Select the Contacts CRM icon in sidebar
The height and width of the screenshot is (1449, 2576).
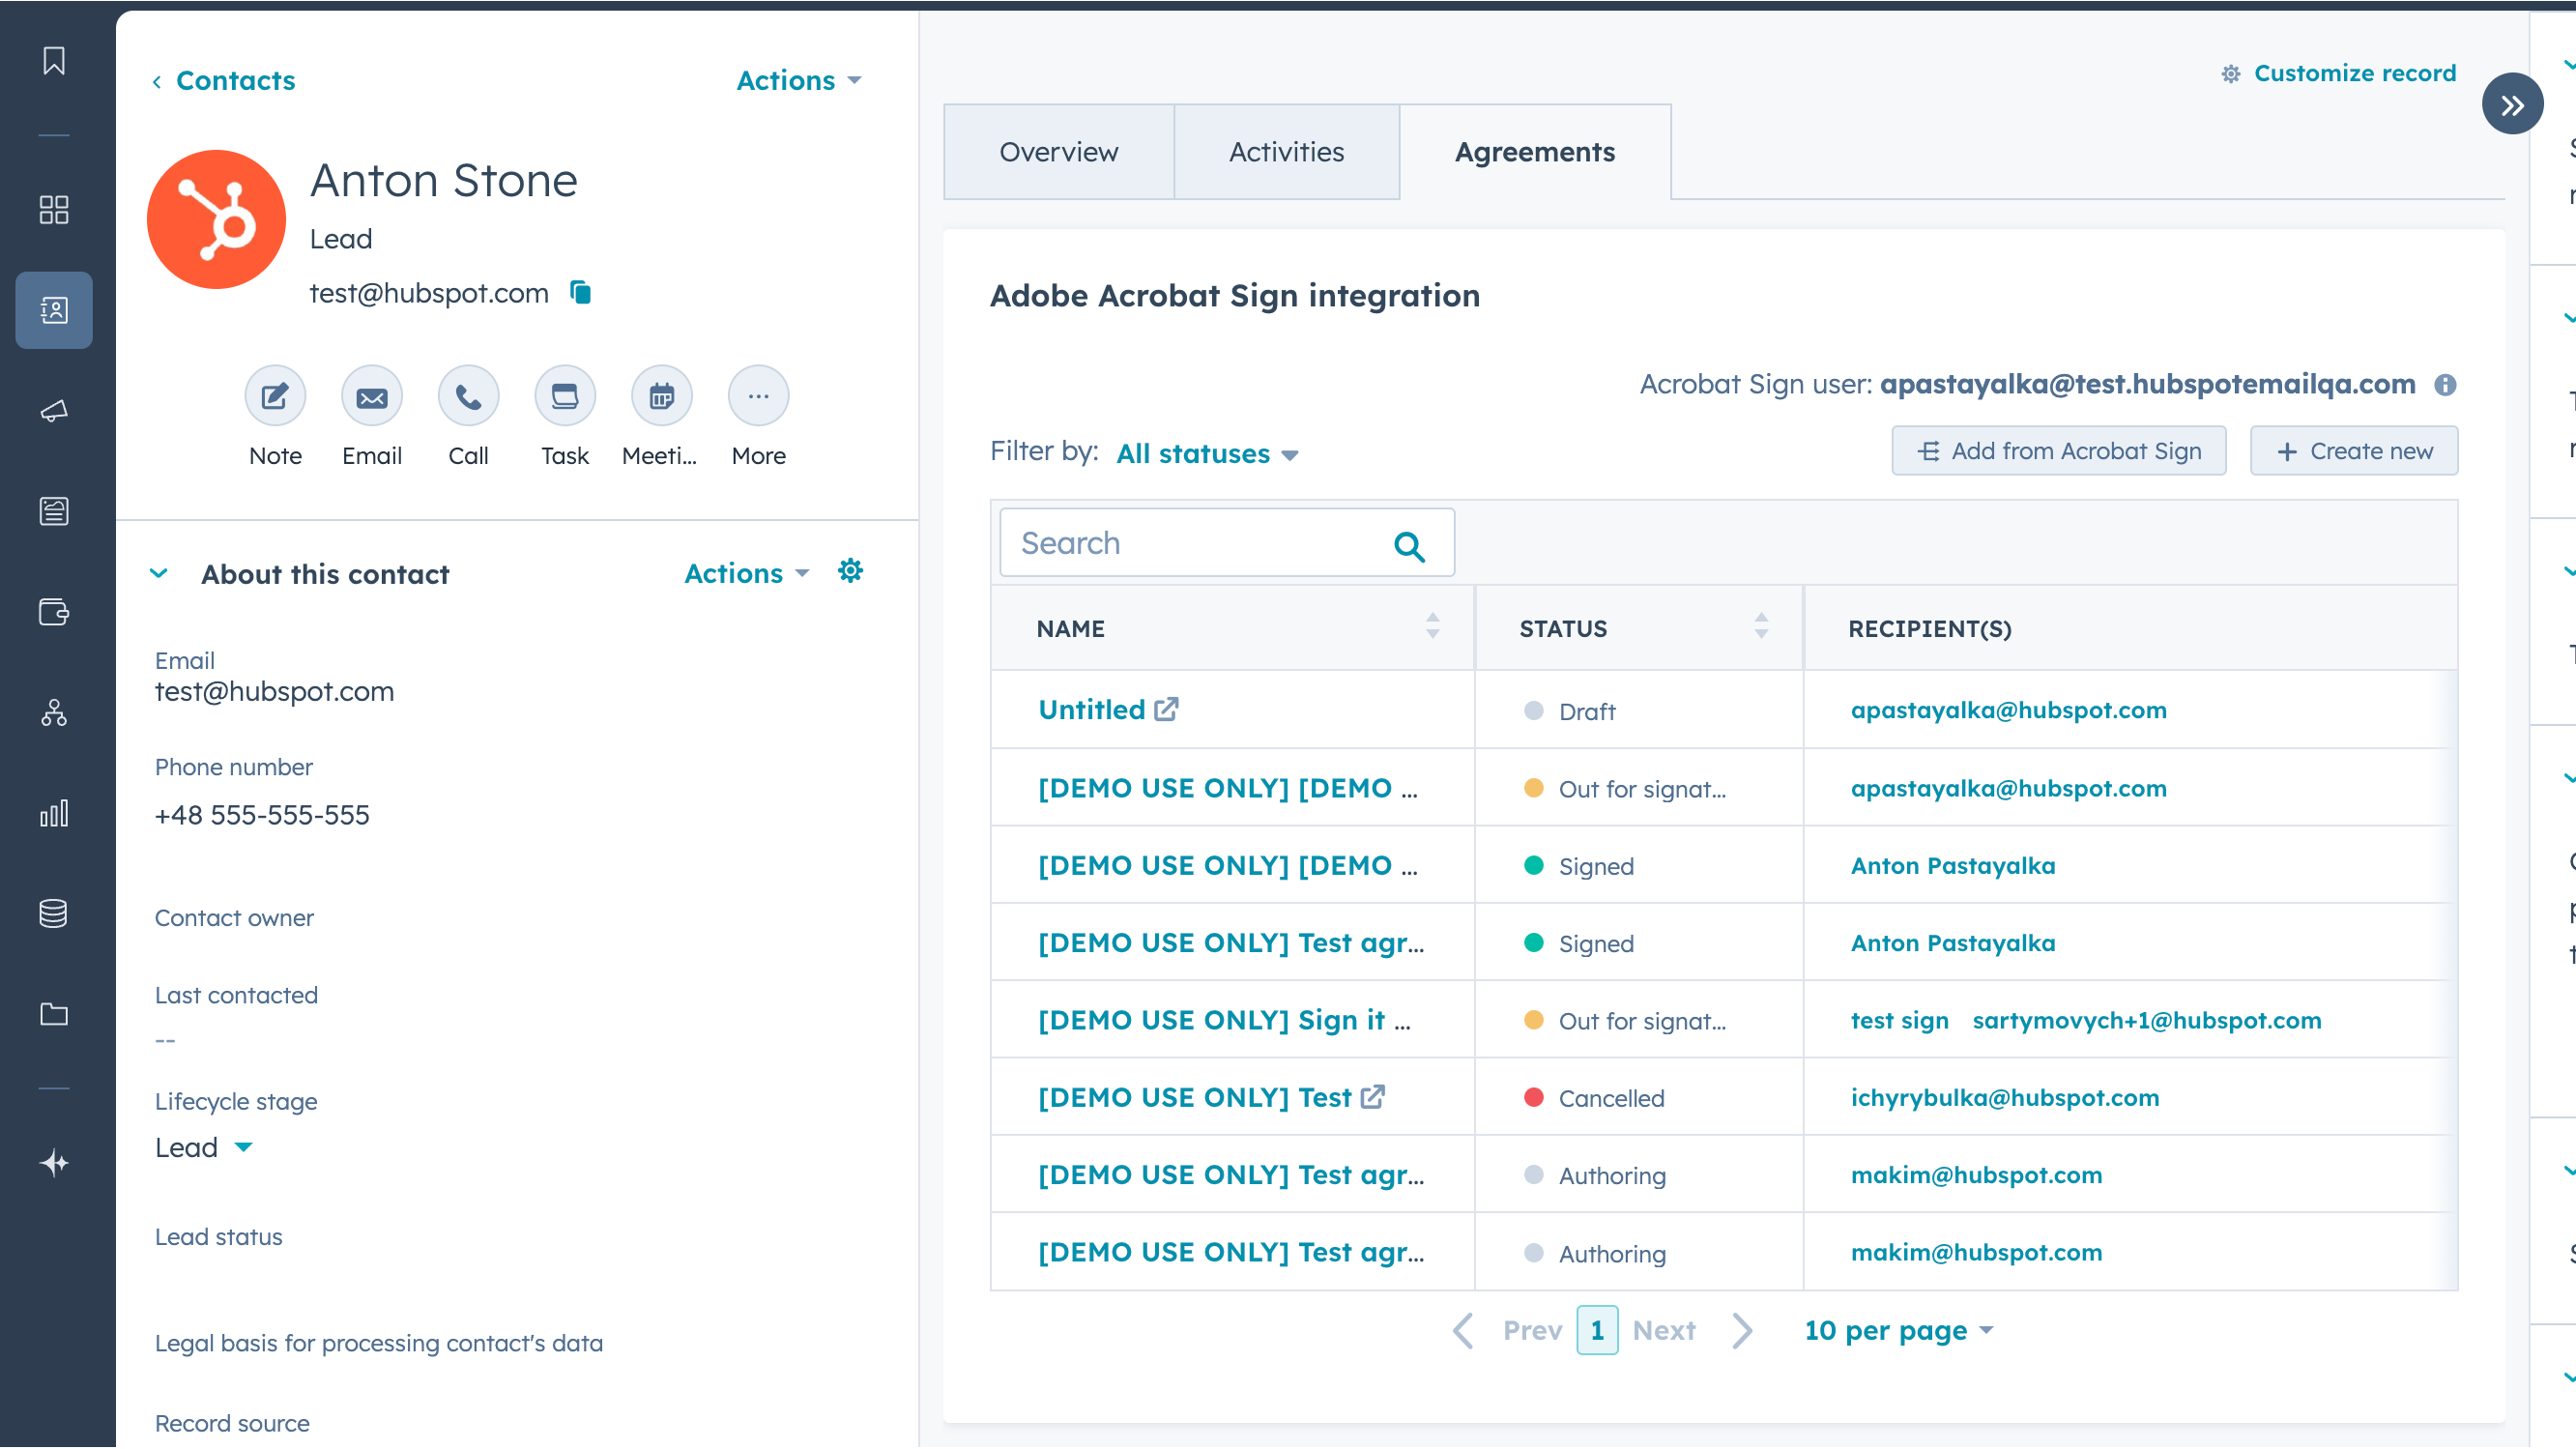[x=54, y=310]
